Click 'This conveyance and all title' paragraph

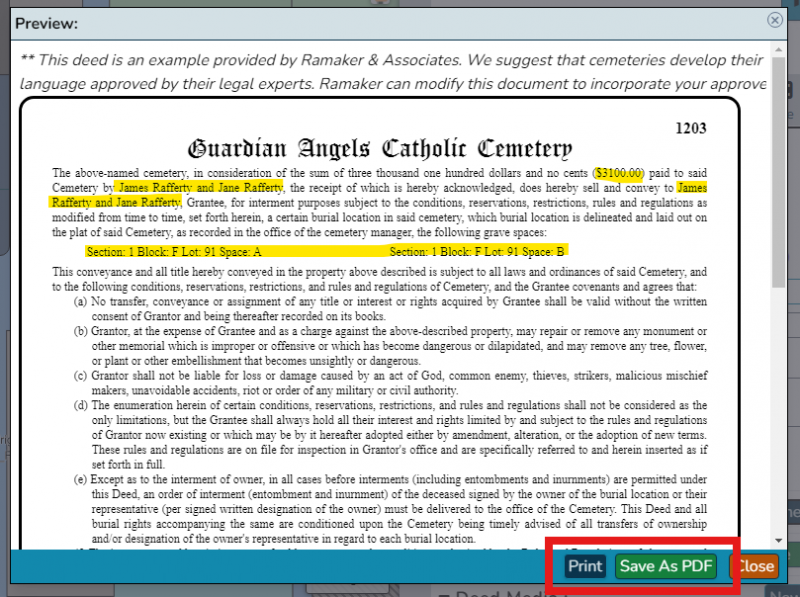point(380,279)
